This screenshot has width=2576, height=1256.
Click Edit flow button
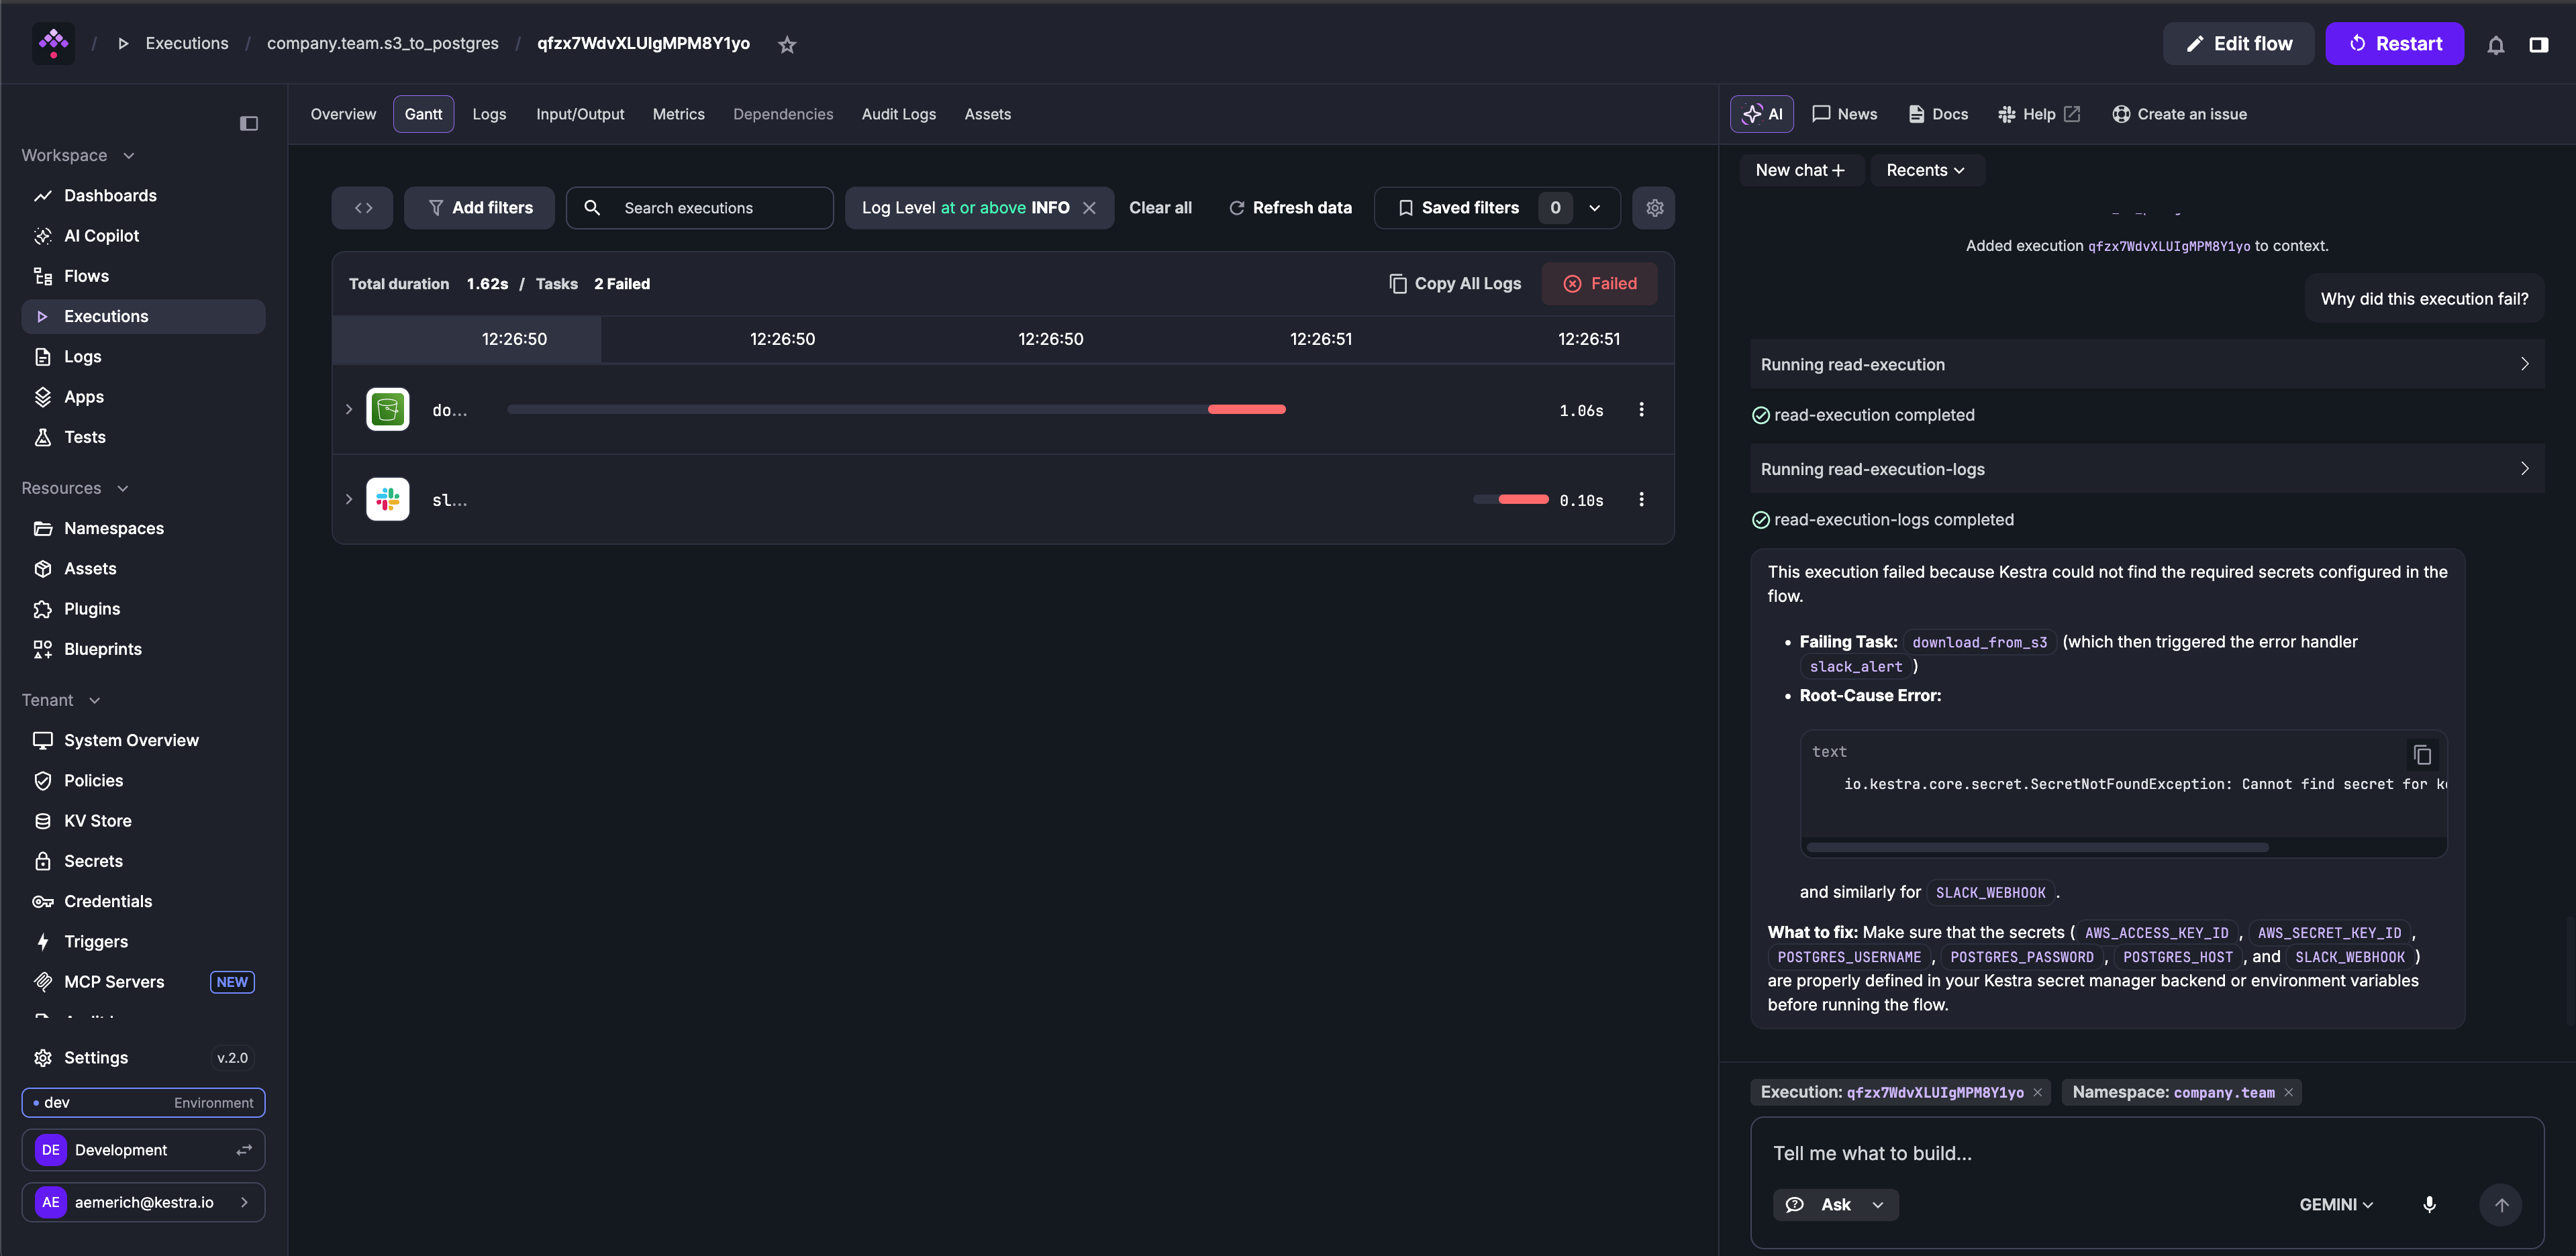click(2238, 44)
